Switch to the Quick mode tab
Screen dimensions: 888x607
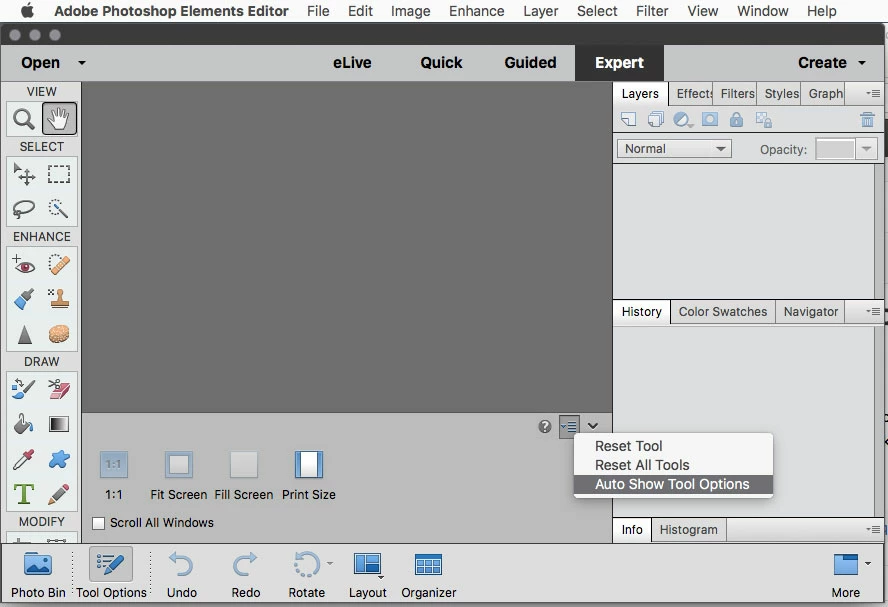441,63
